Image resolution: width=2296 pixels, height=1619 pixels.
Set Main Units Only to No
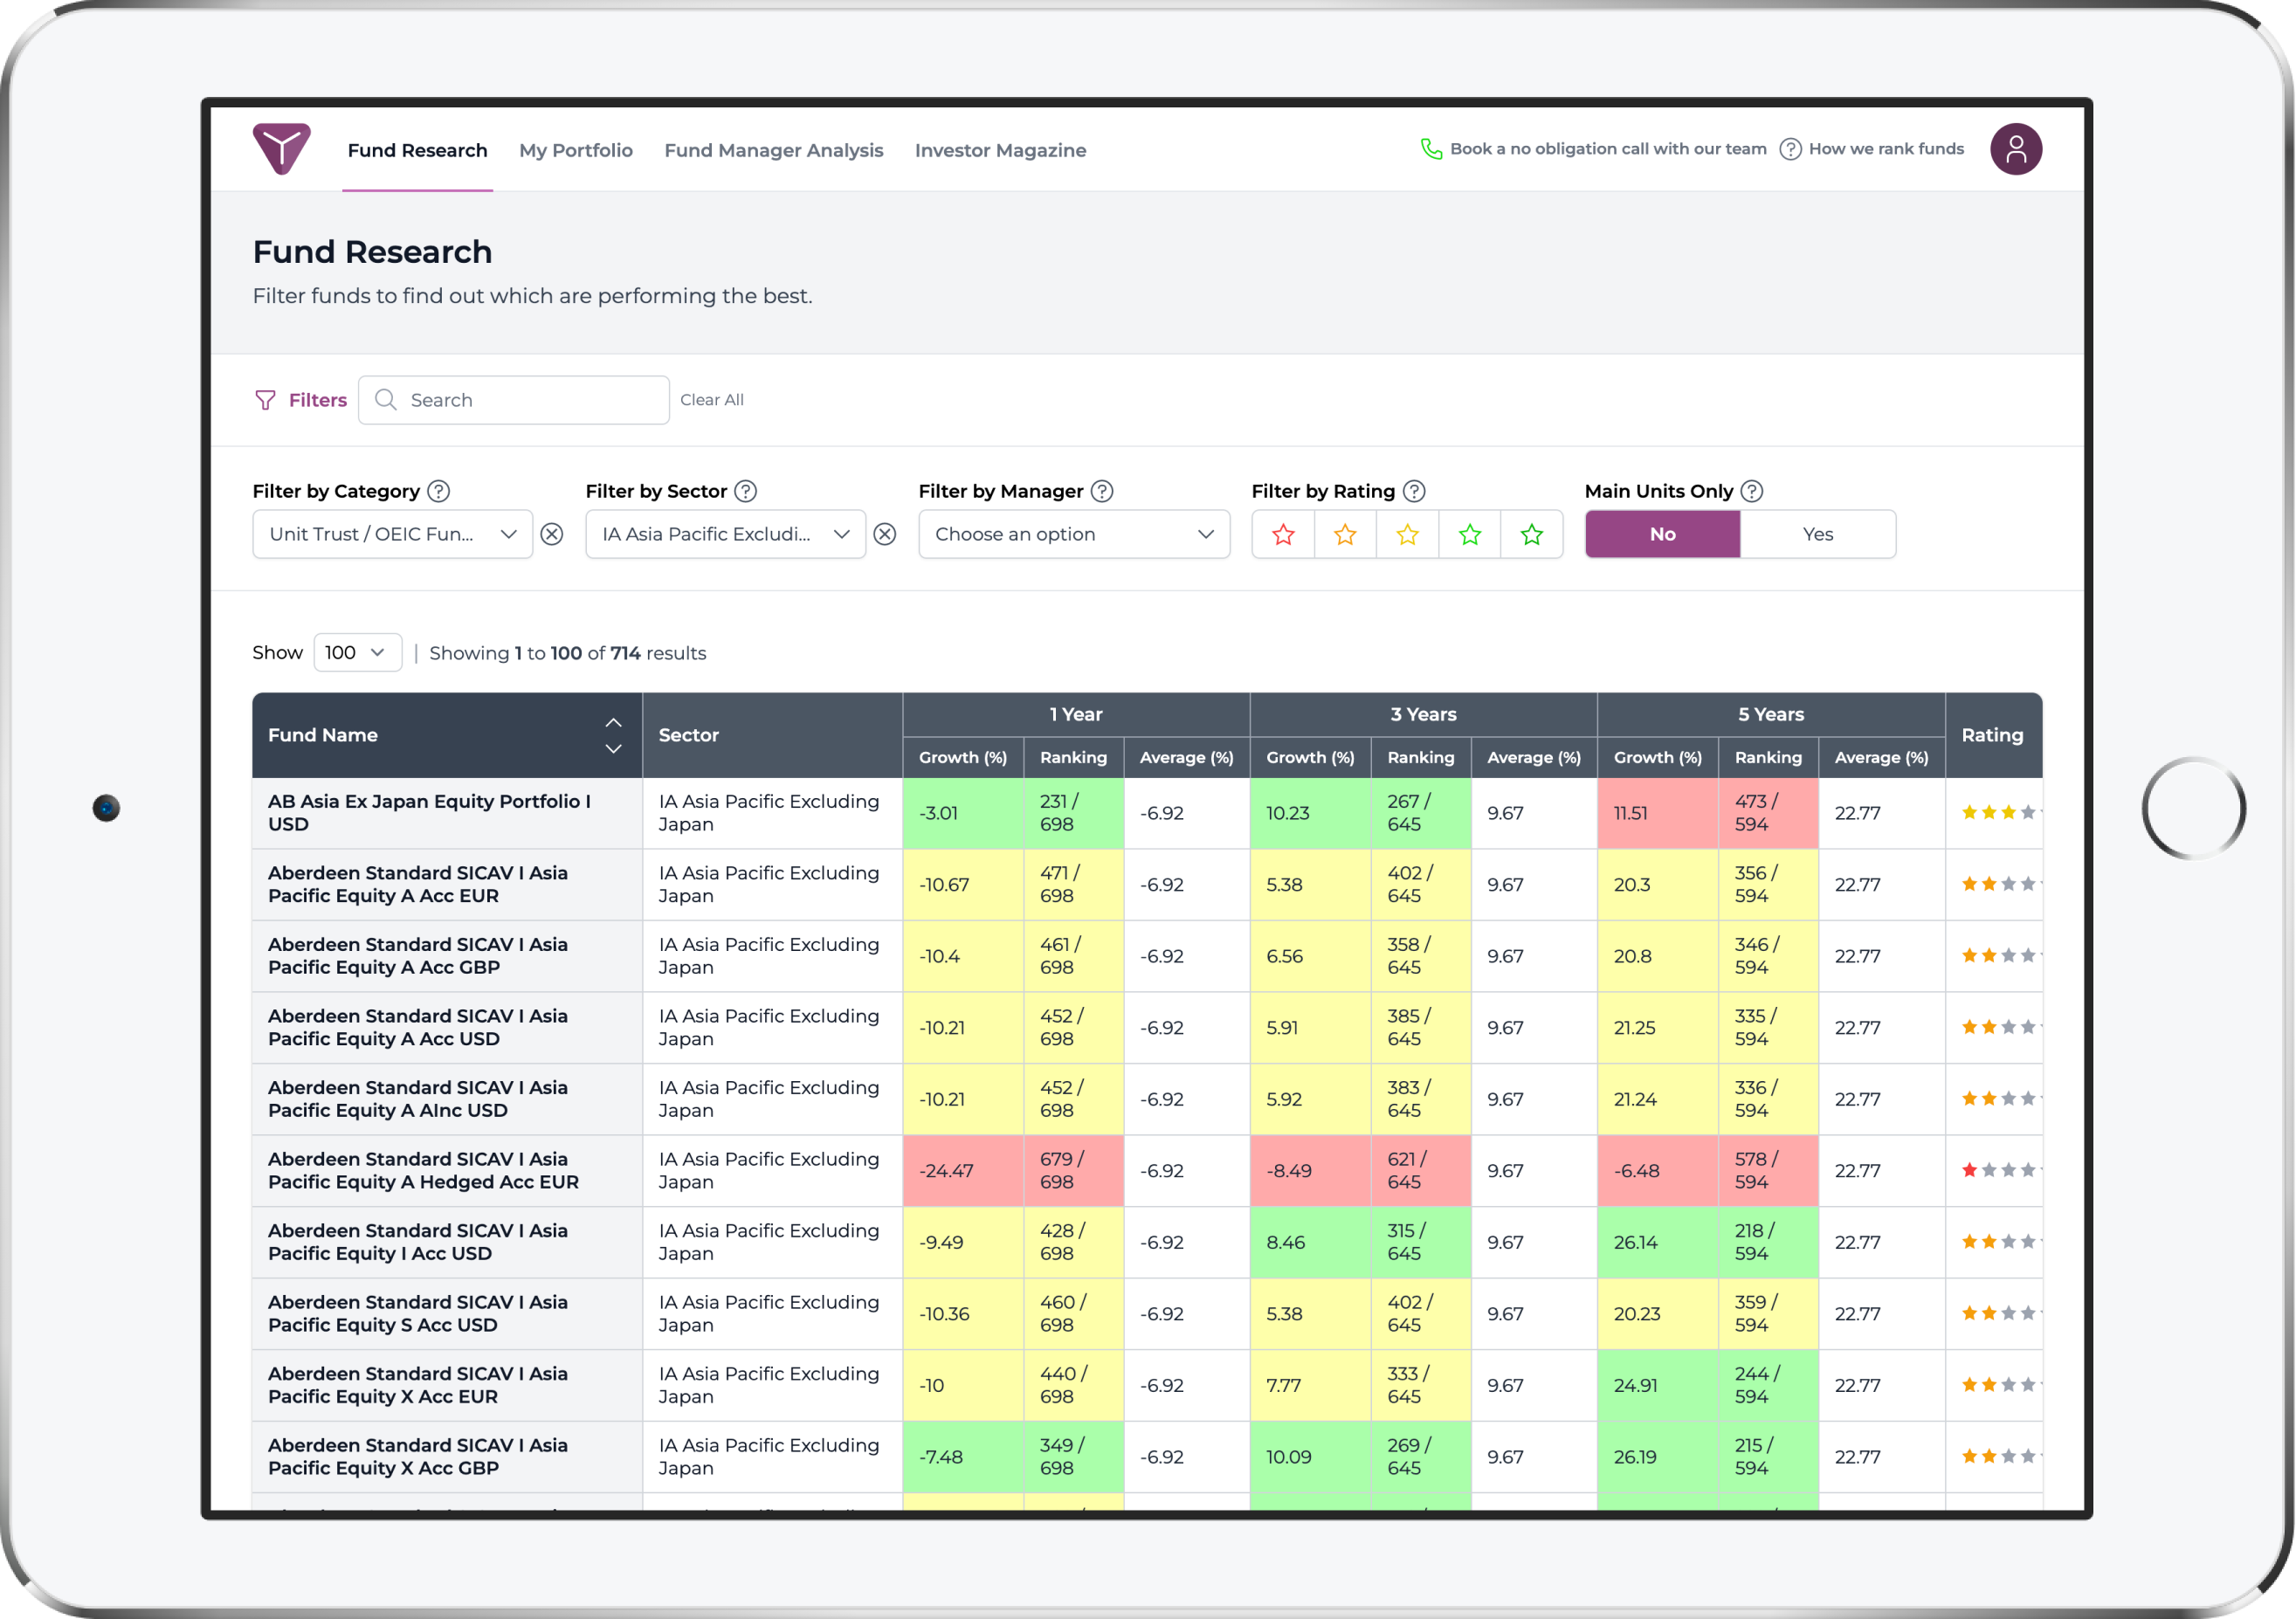tap(1662, 534)
